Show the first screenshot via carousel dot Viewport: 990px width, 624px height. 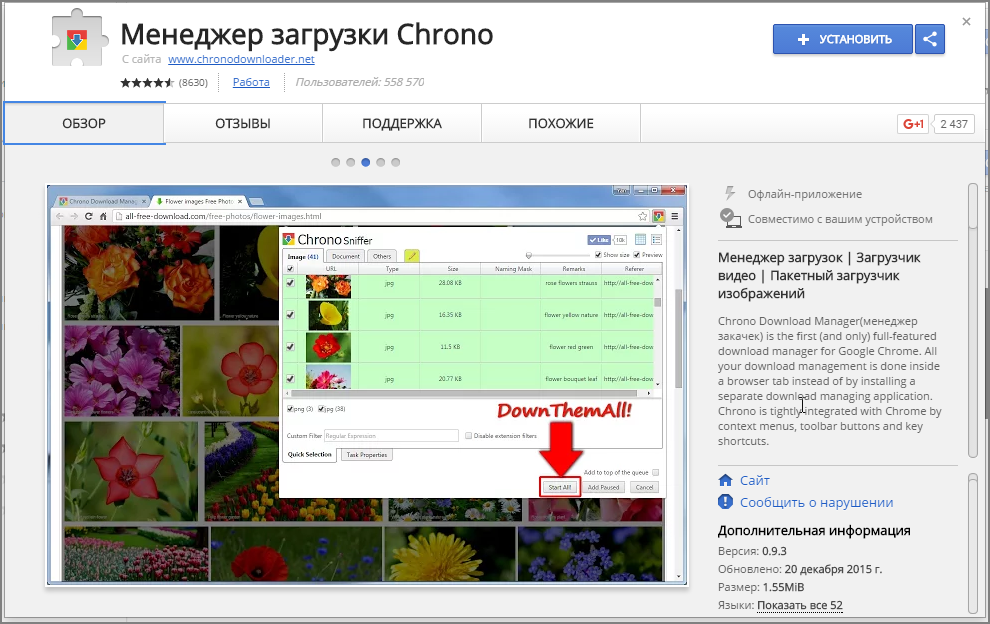(x=335, y=162)
